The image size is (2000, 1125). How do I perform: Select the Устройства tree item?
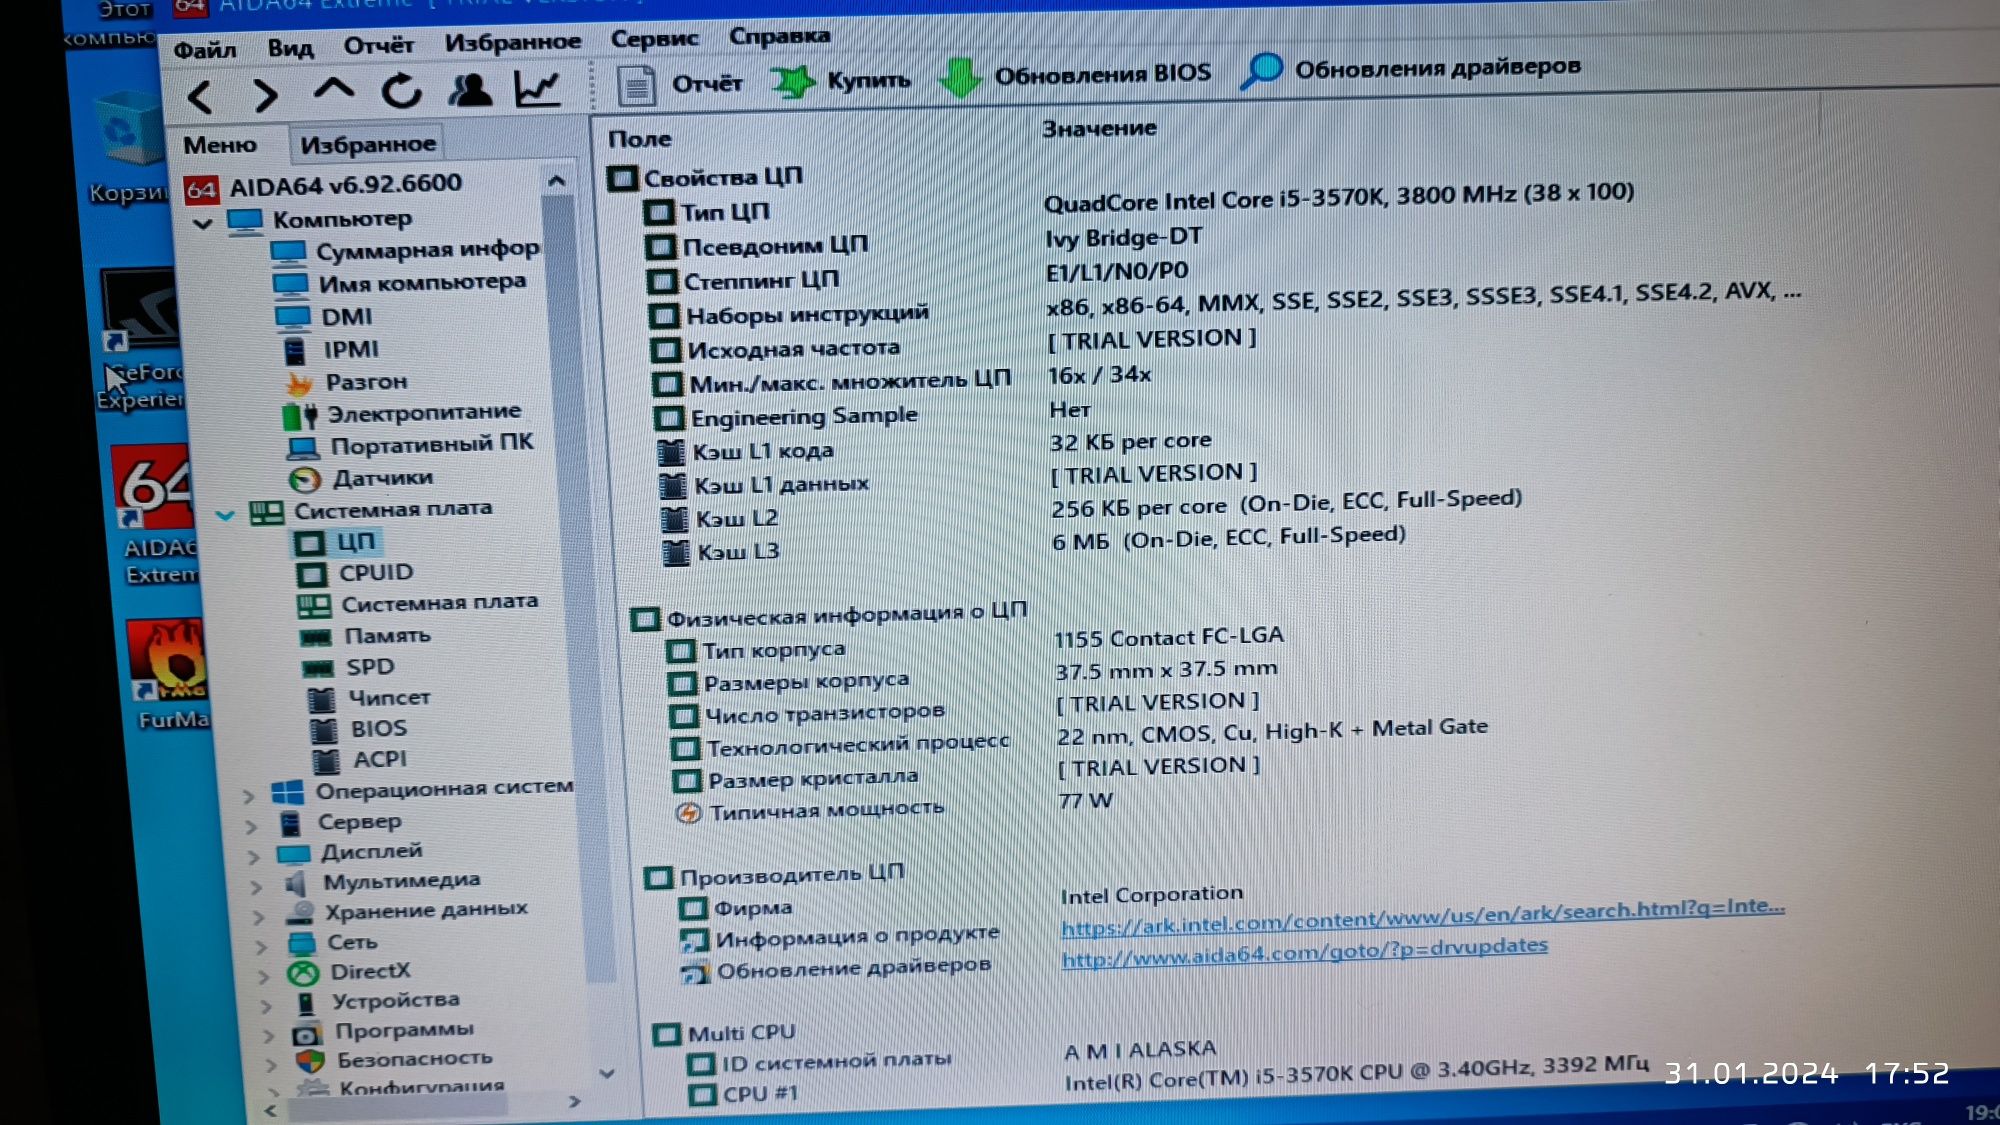tap(377, 1001)
